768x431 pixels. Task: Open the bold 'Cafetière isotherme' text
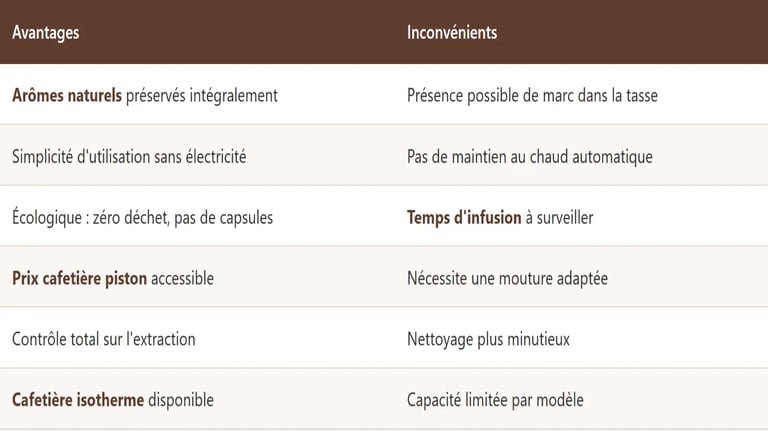click(x=78, y=400)
